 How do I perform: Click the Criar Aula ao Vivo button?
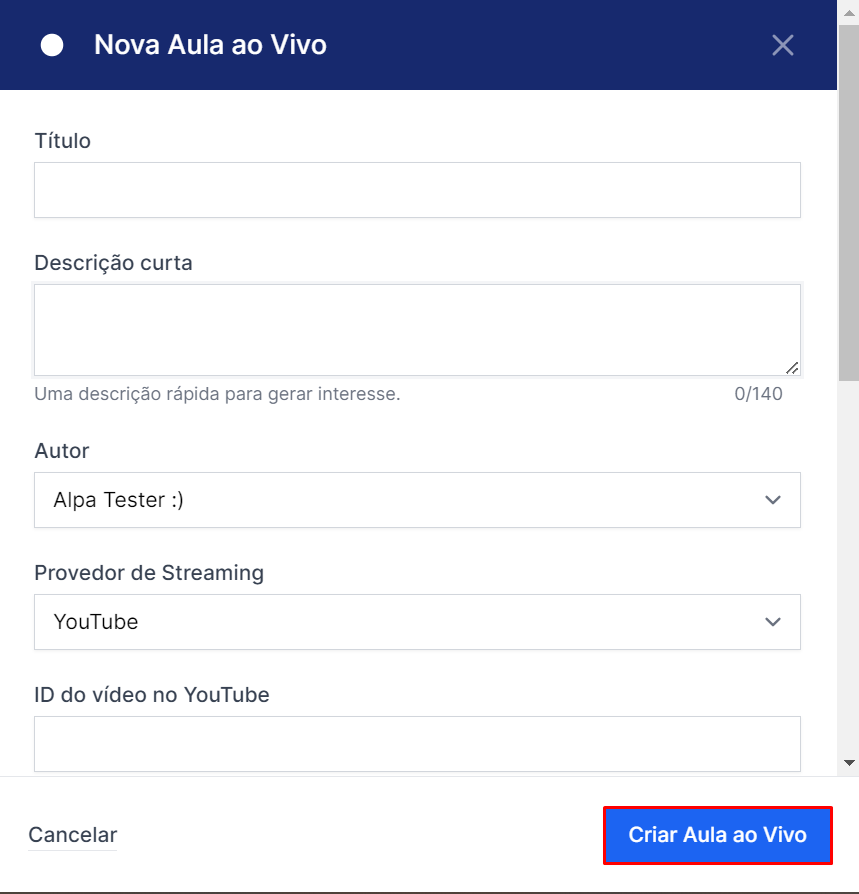point(718,835)
